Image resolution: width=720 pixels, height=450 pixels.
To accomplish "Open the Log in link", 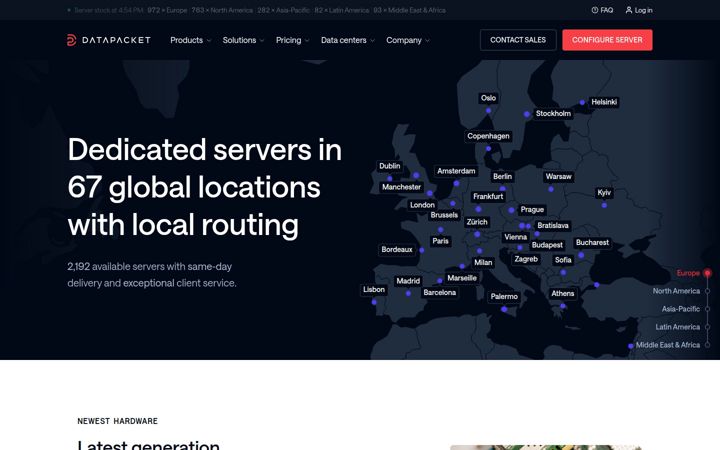I will [x=639, y=10].
